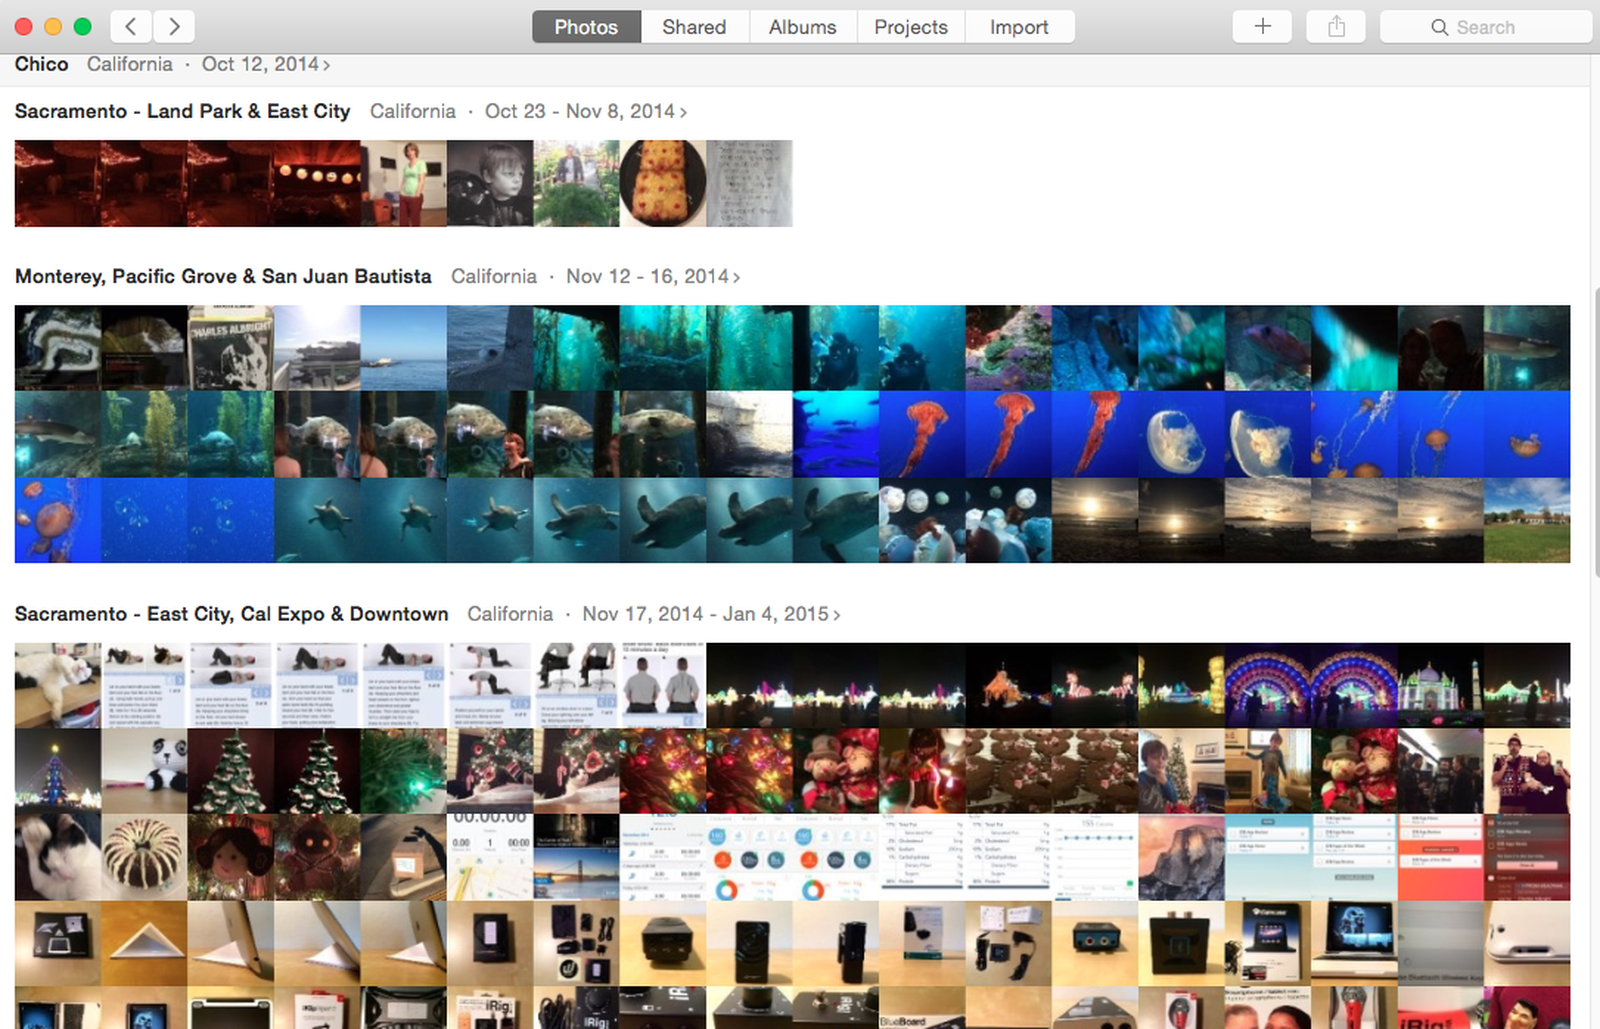Type in the Search field
The image size is (1600, 1029).
[1500, 27]
